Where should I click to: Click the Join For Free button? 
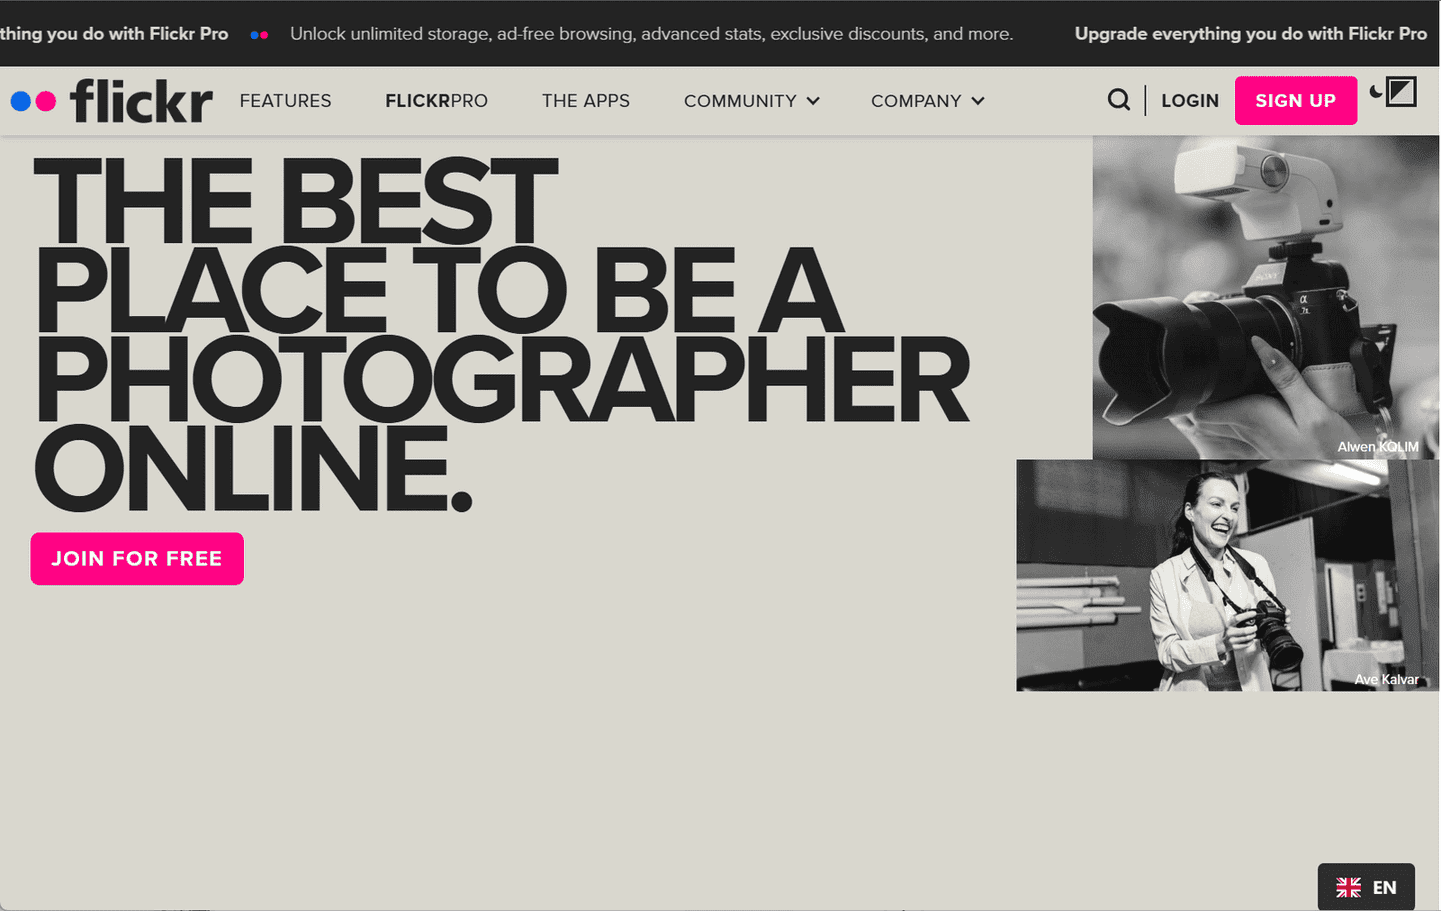pyautogui.click(x=137, y=559)
